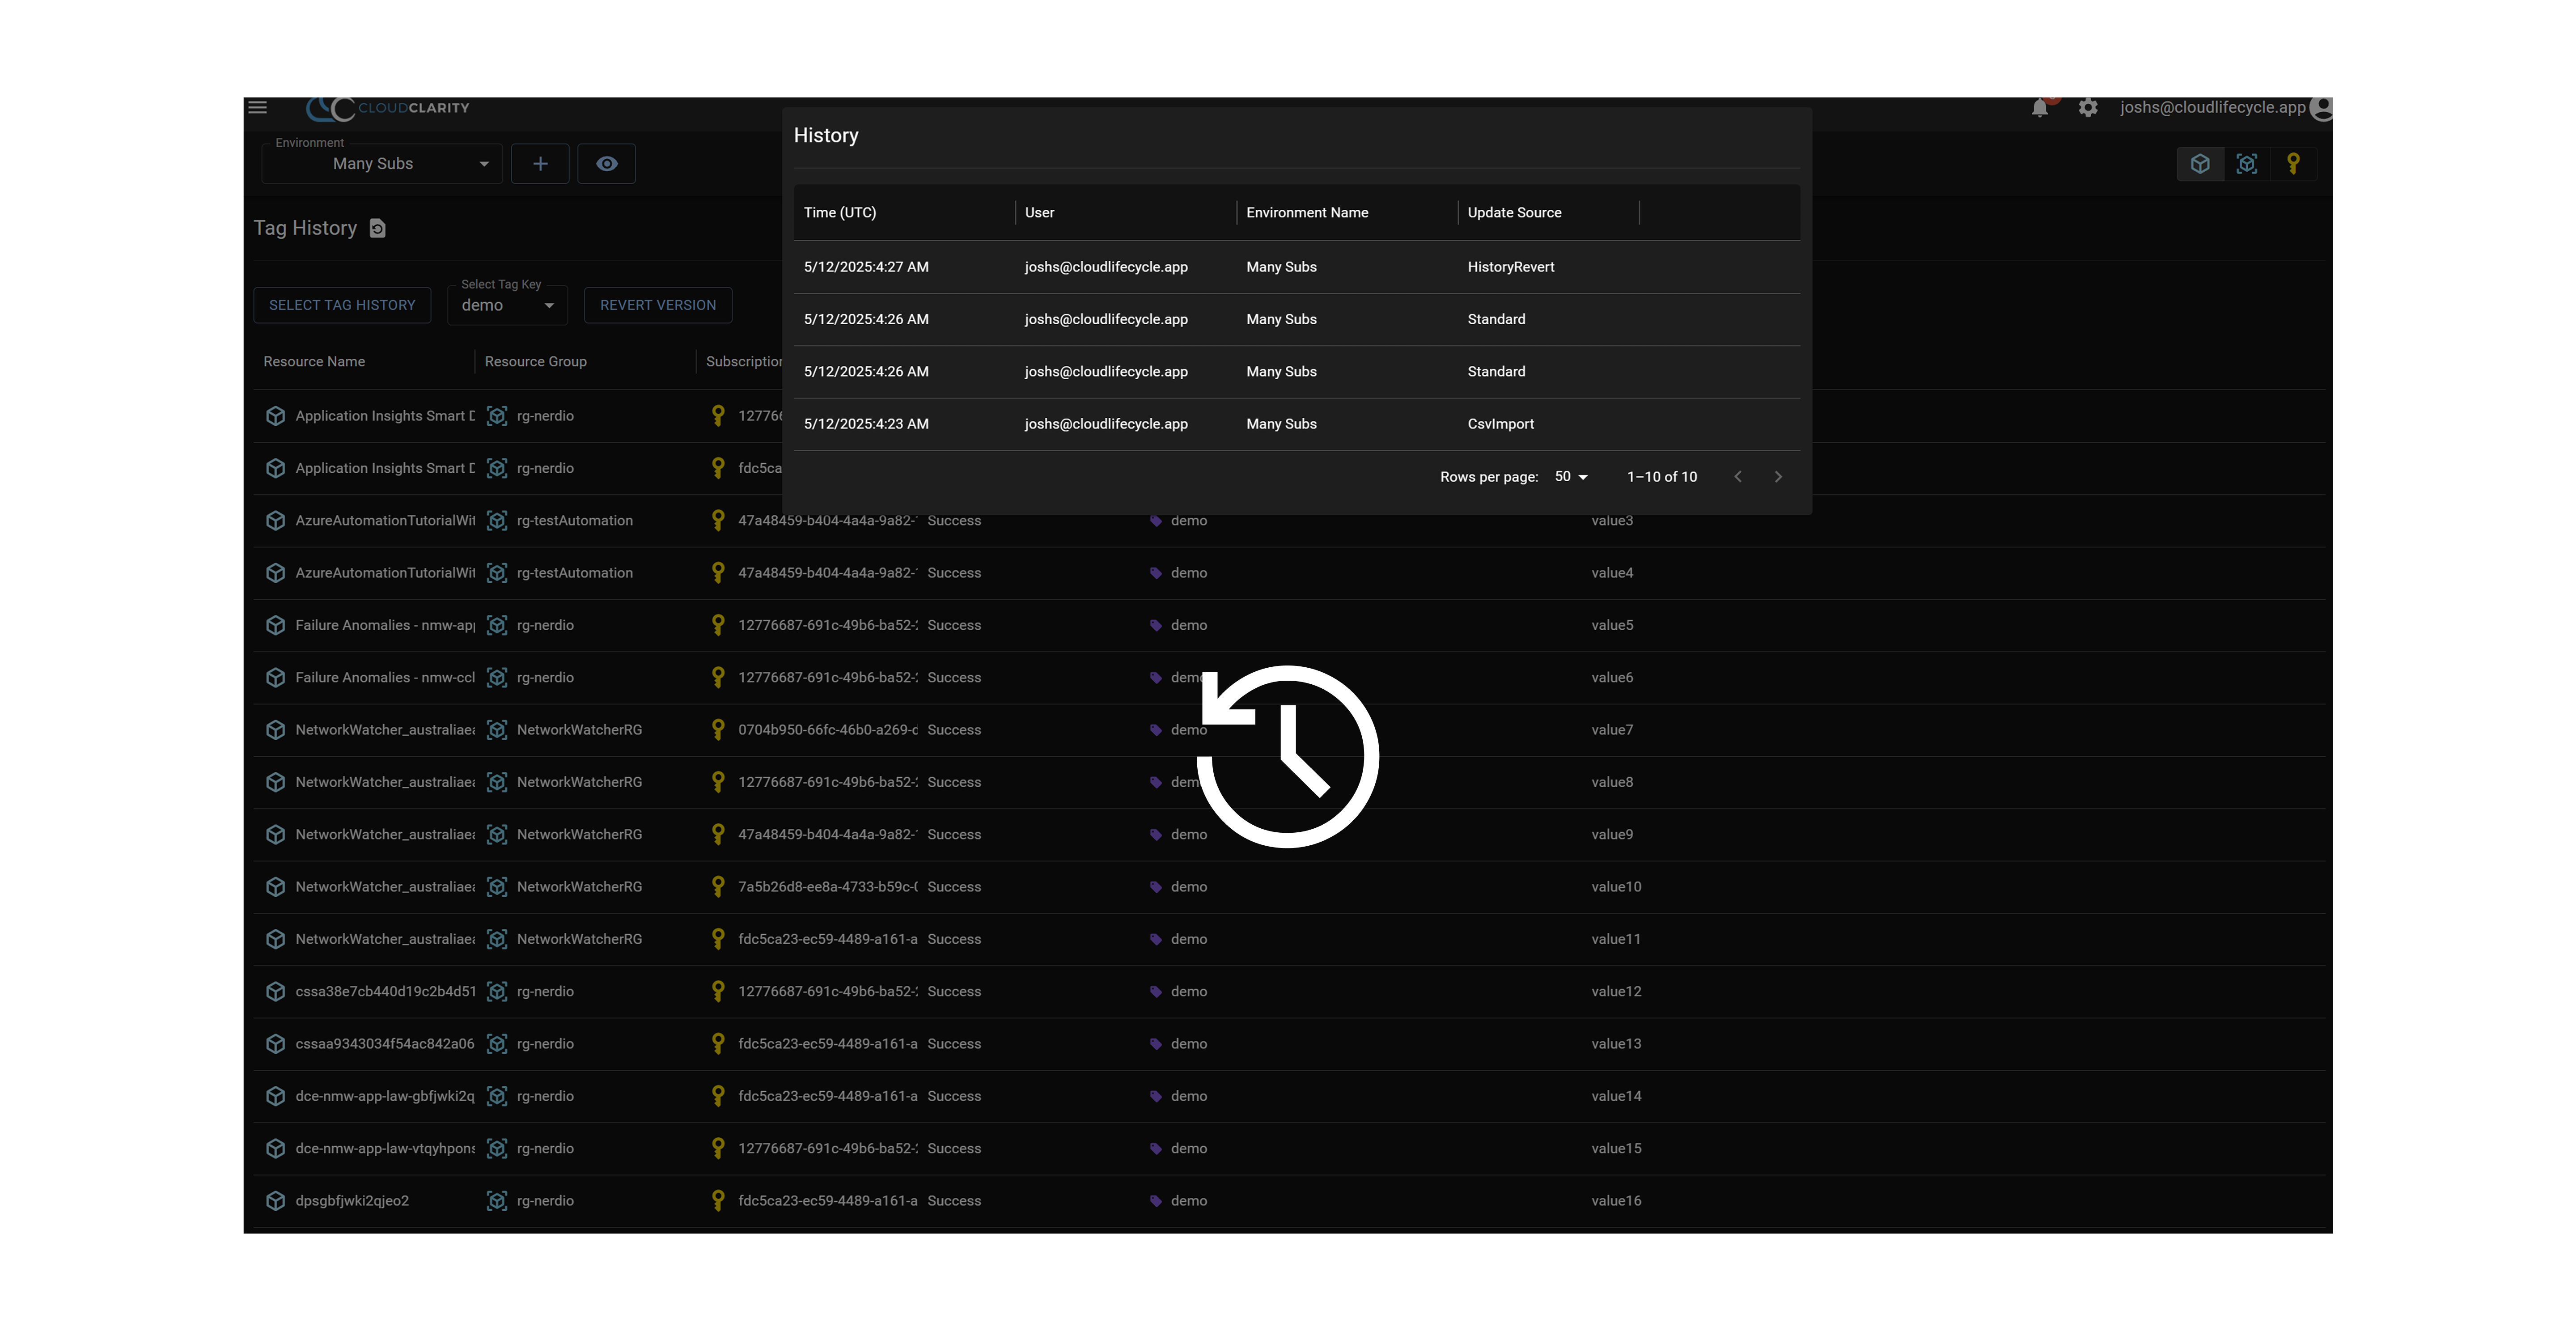2576x1331 pixels.
Task: Open the notifications bell
Action: (2040, 108)
